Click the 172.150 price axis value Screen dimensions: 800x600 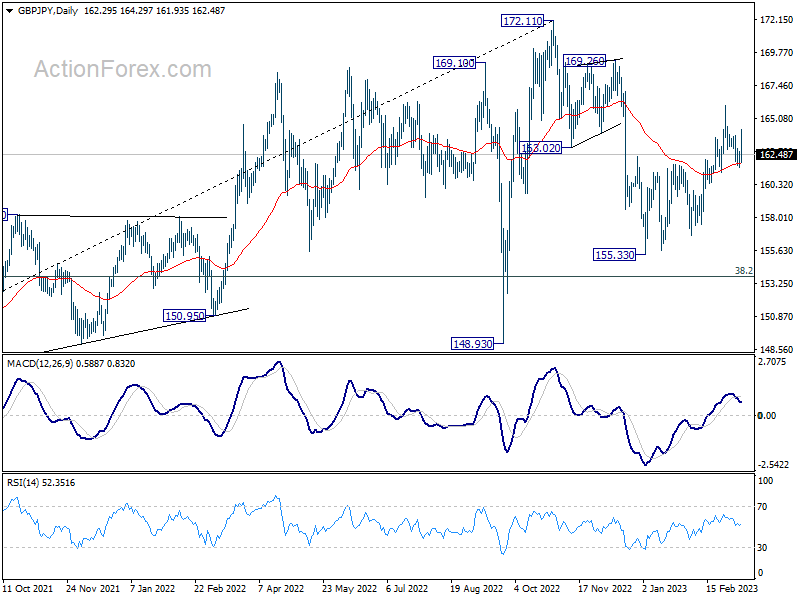tap(777, 19)
